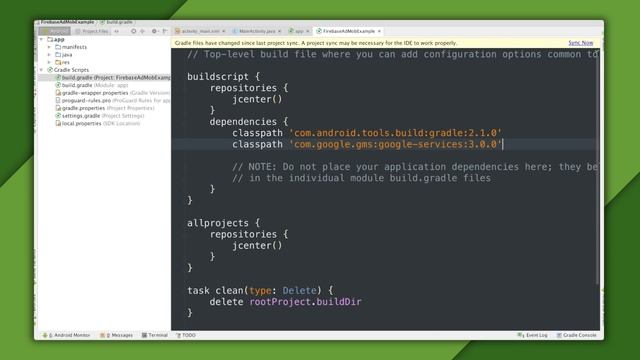
Task: Click the project view tabs overflow arrows
Action: [x=117, y=31]
